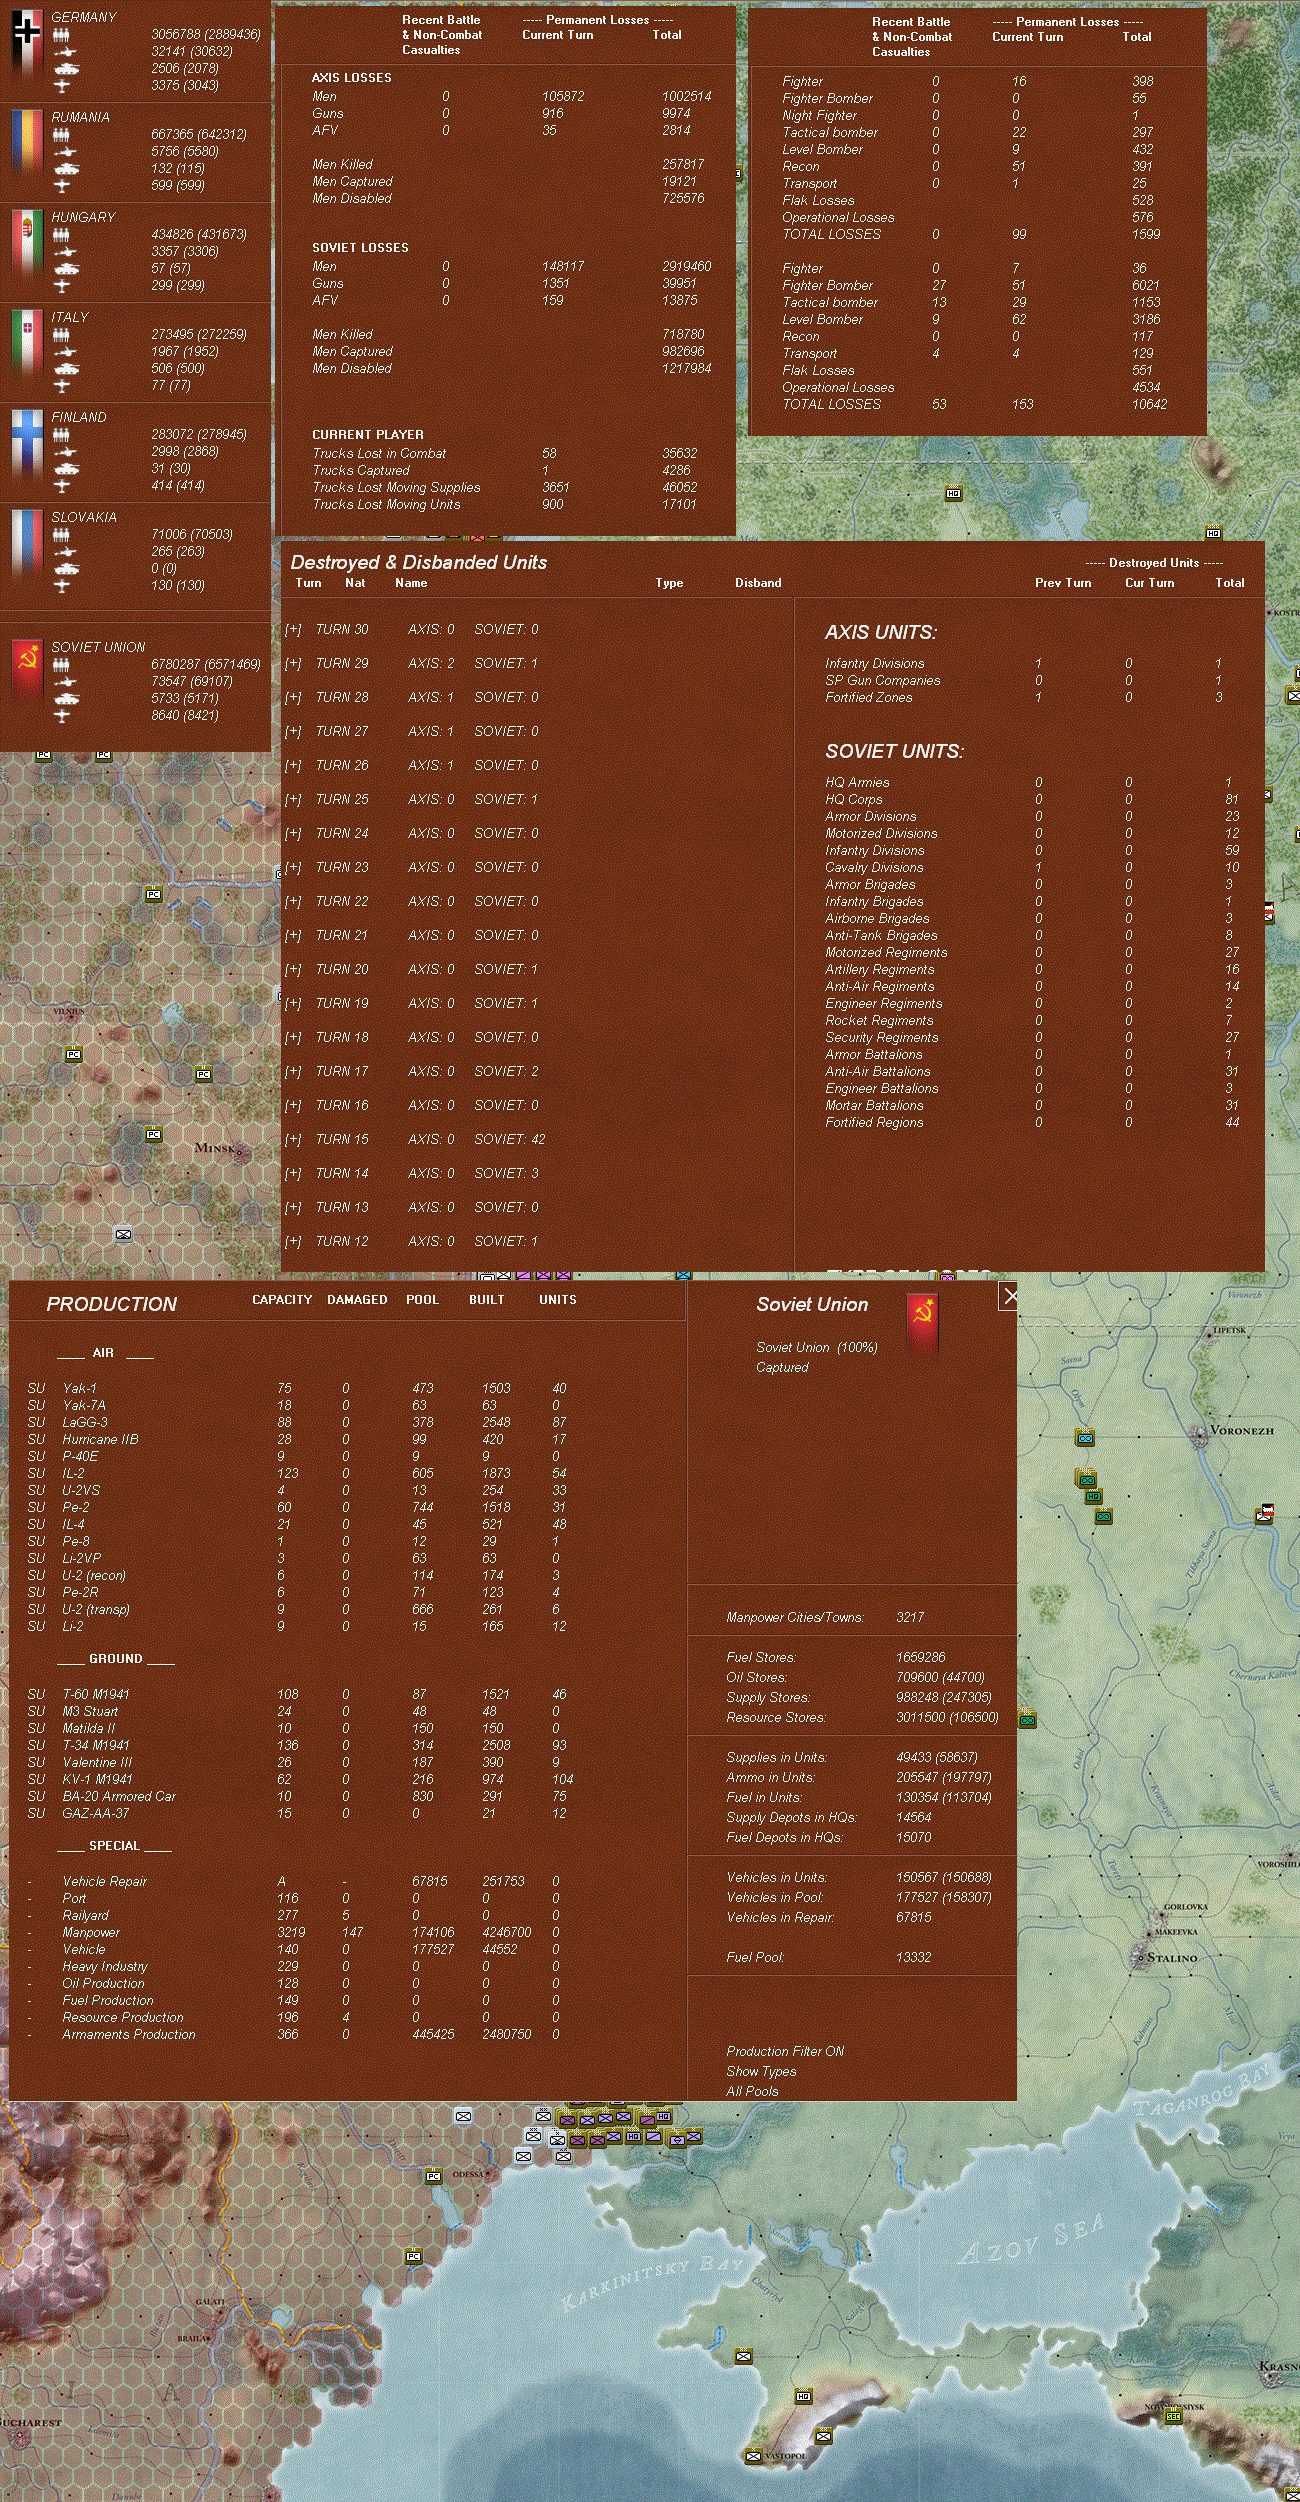
Task: Click the All Pools option
Action: click(752, 2091)
